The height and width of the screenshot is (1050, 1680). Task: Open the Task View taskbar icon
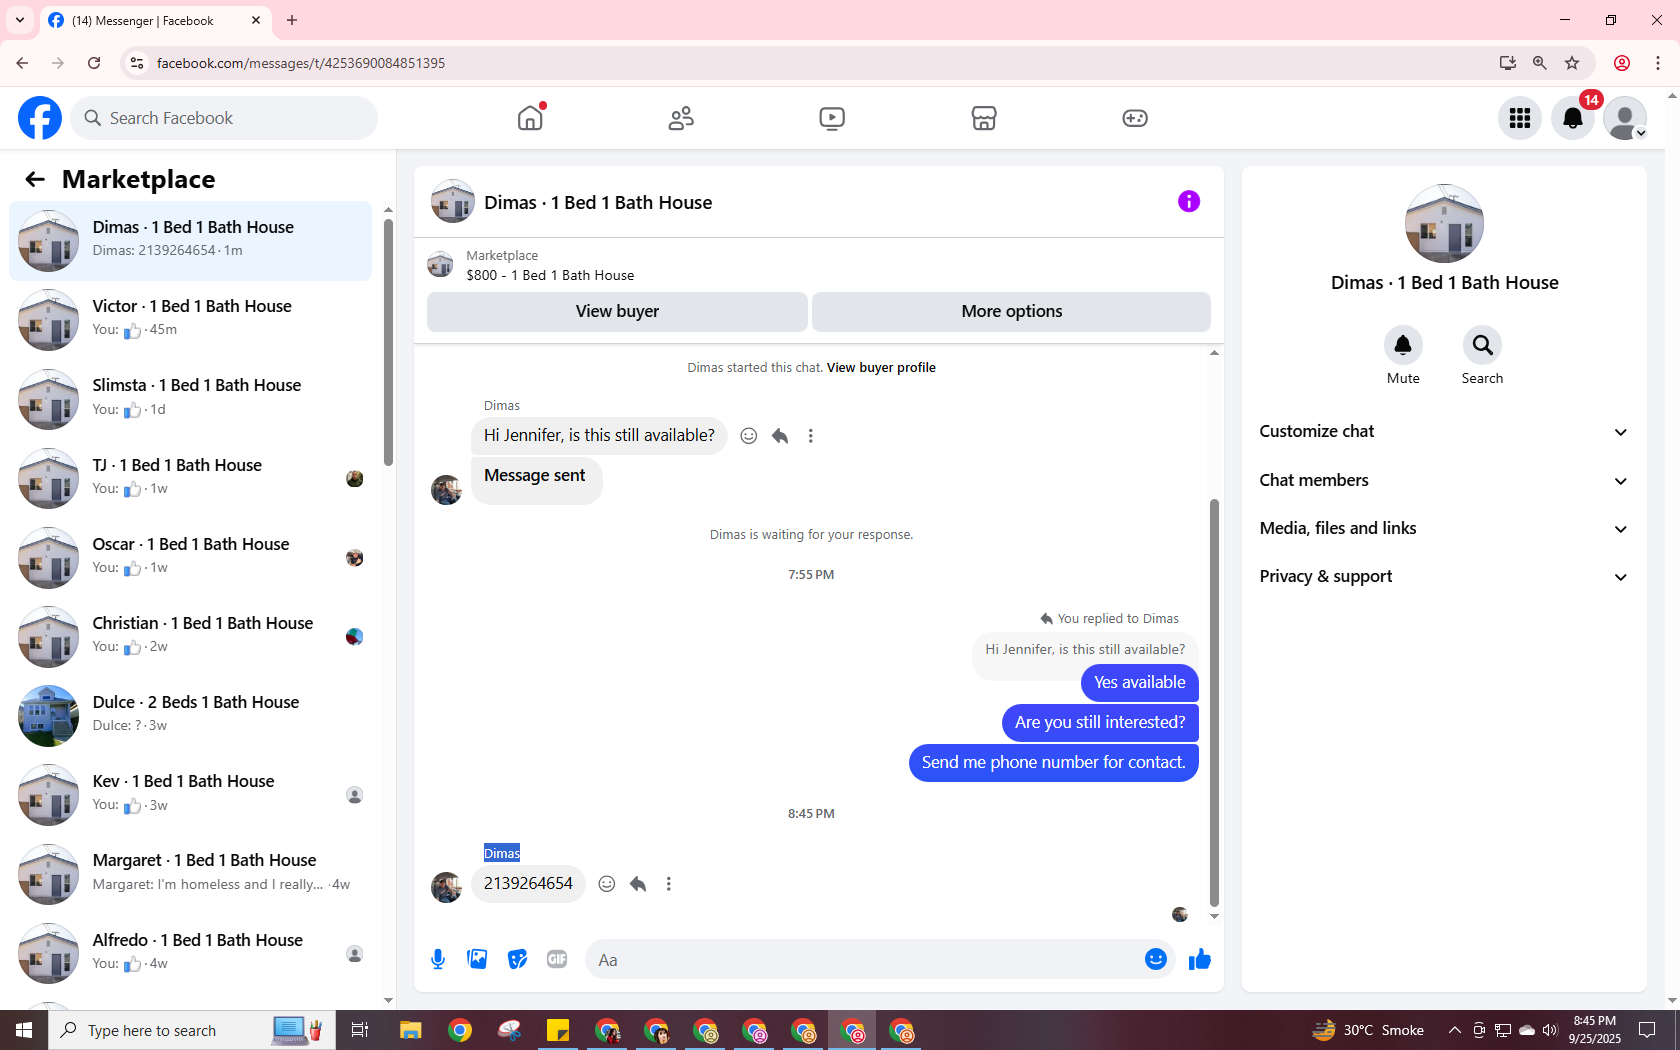pyautogui.click(x=360, y=1030)
